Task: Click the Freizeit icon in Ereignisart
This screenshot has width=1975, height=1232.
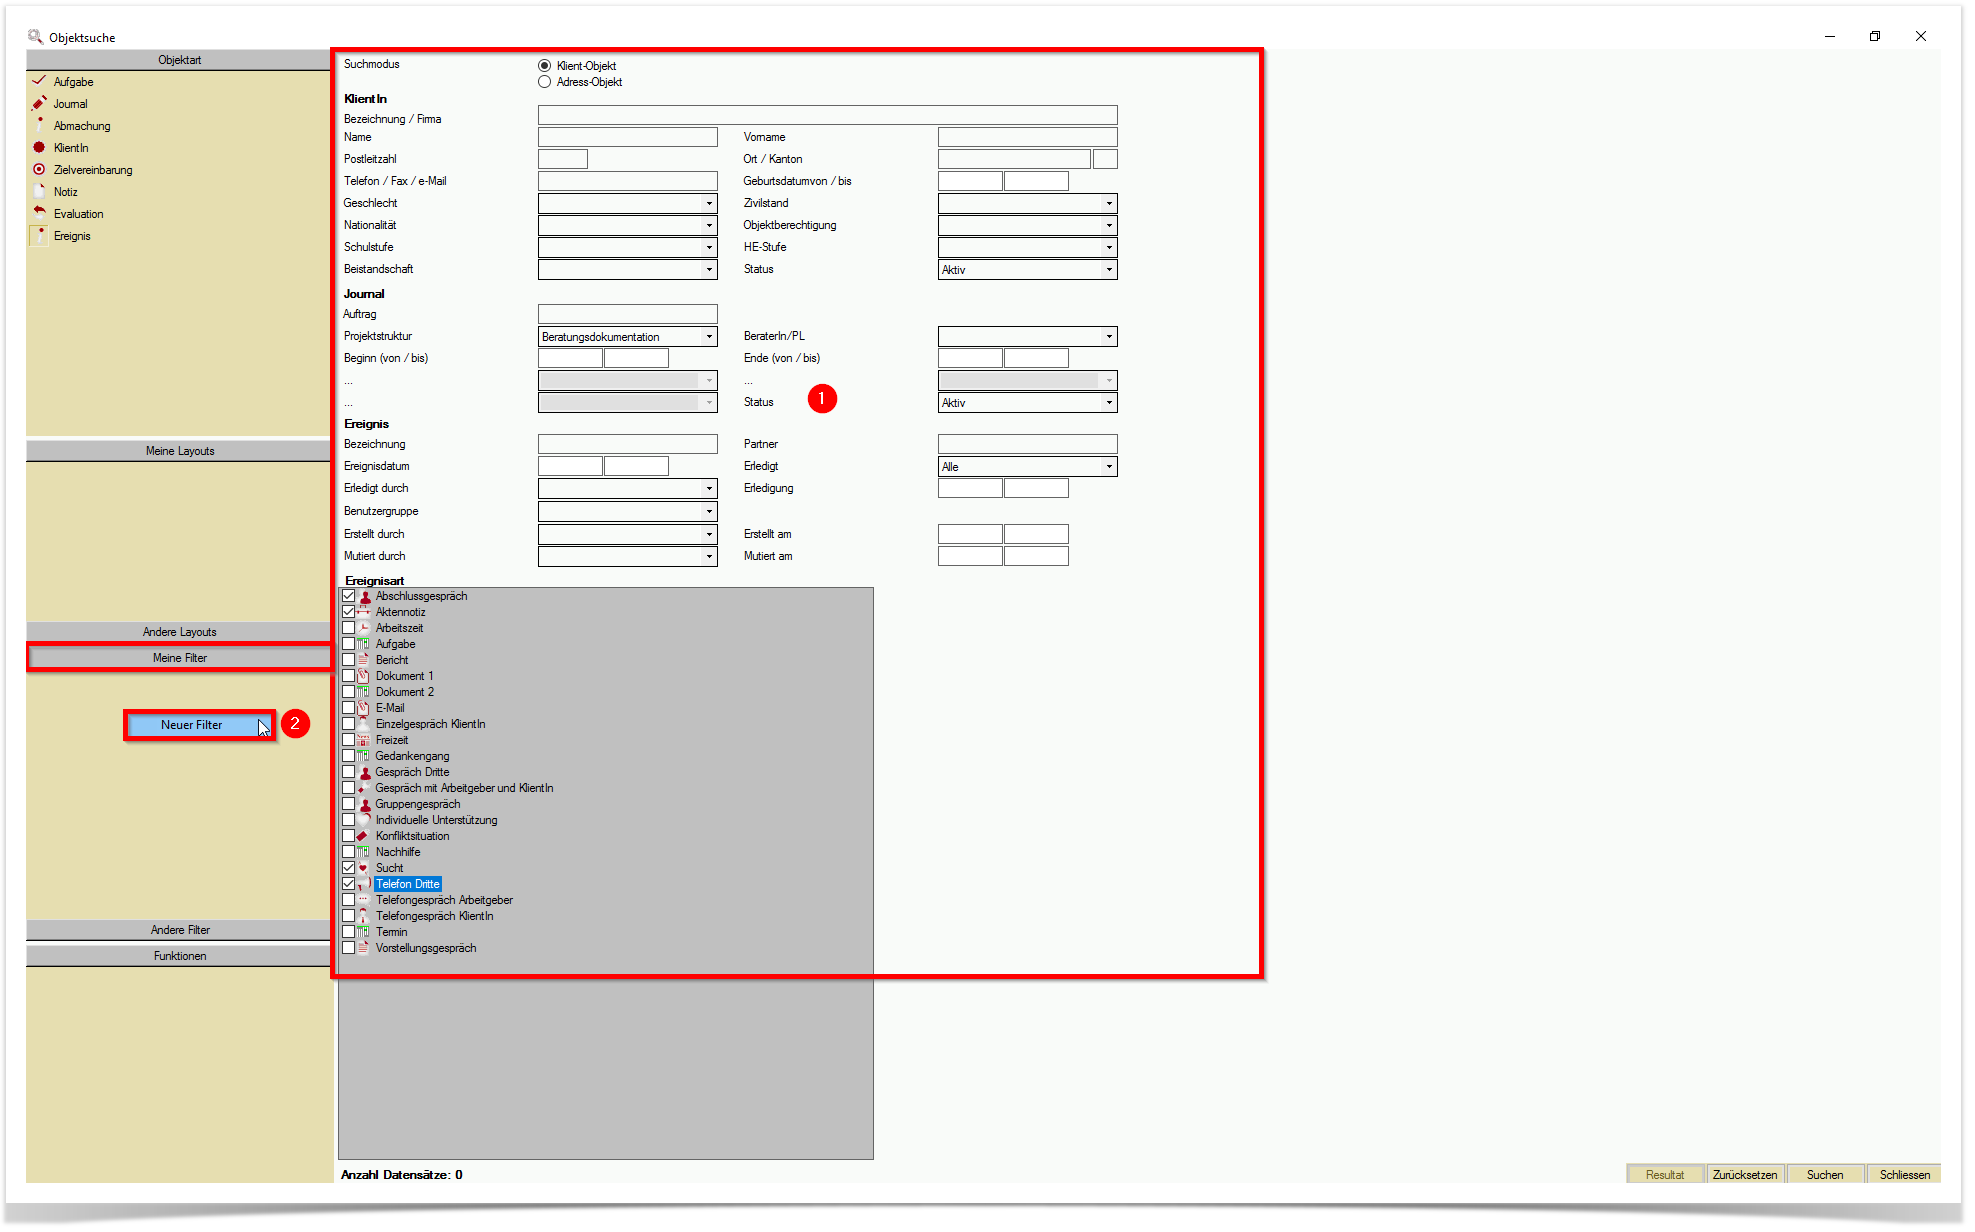Action: click(364, 740)
